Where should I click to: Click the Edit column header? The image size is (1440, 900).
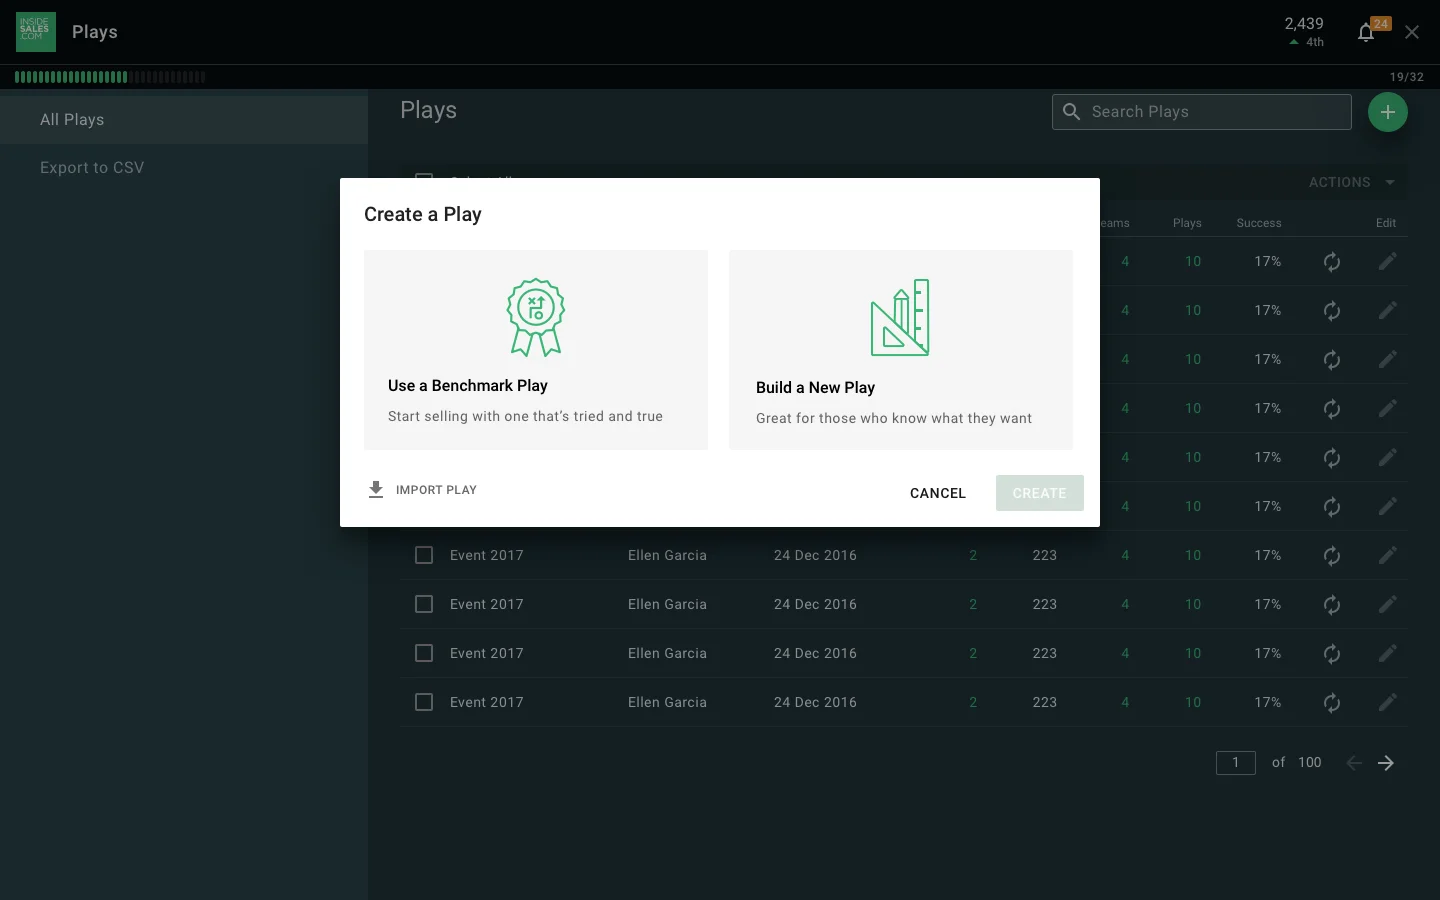point(1386,223)
